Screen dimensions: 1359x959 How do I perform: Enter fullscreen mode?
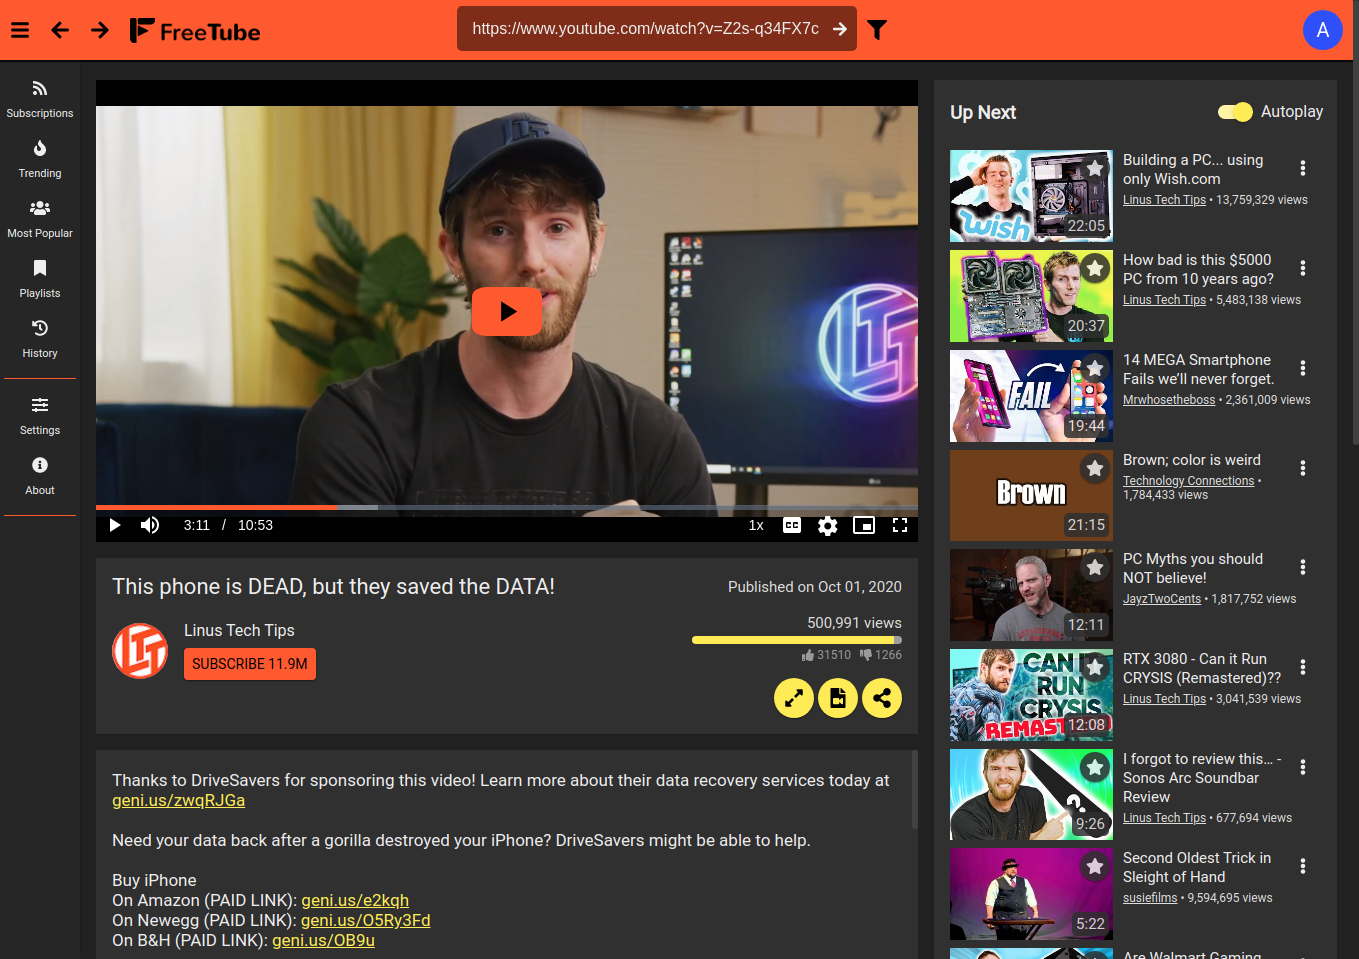coord(900,525)
